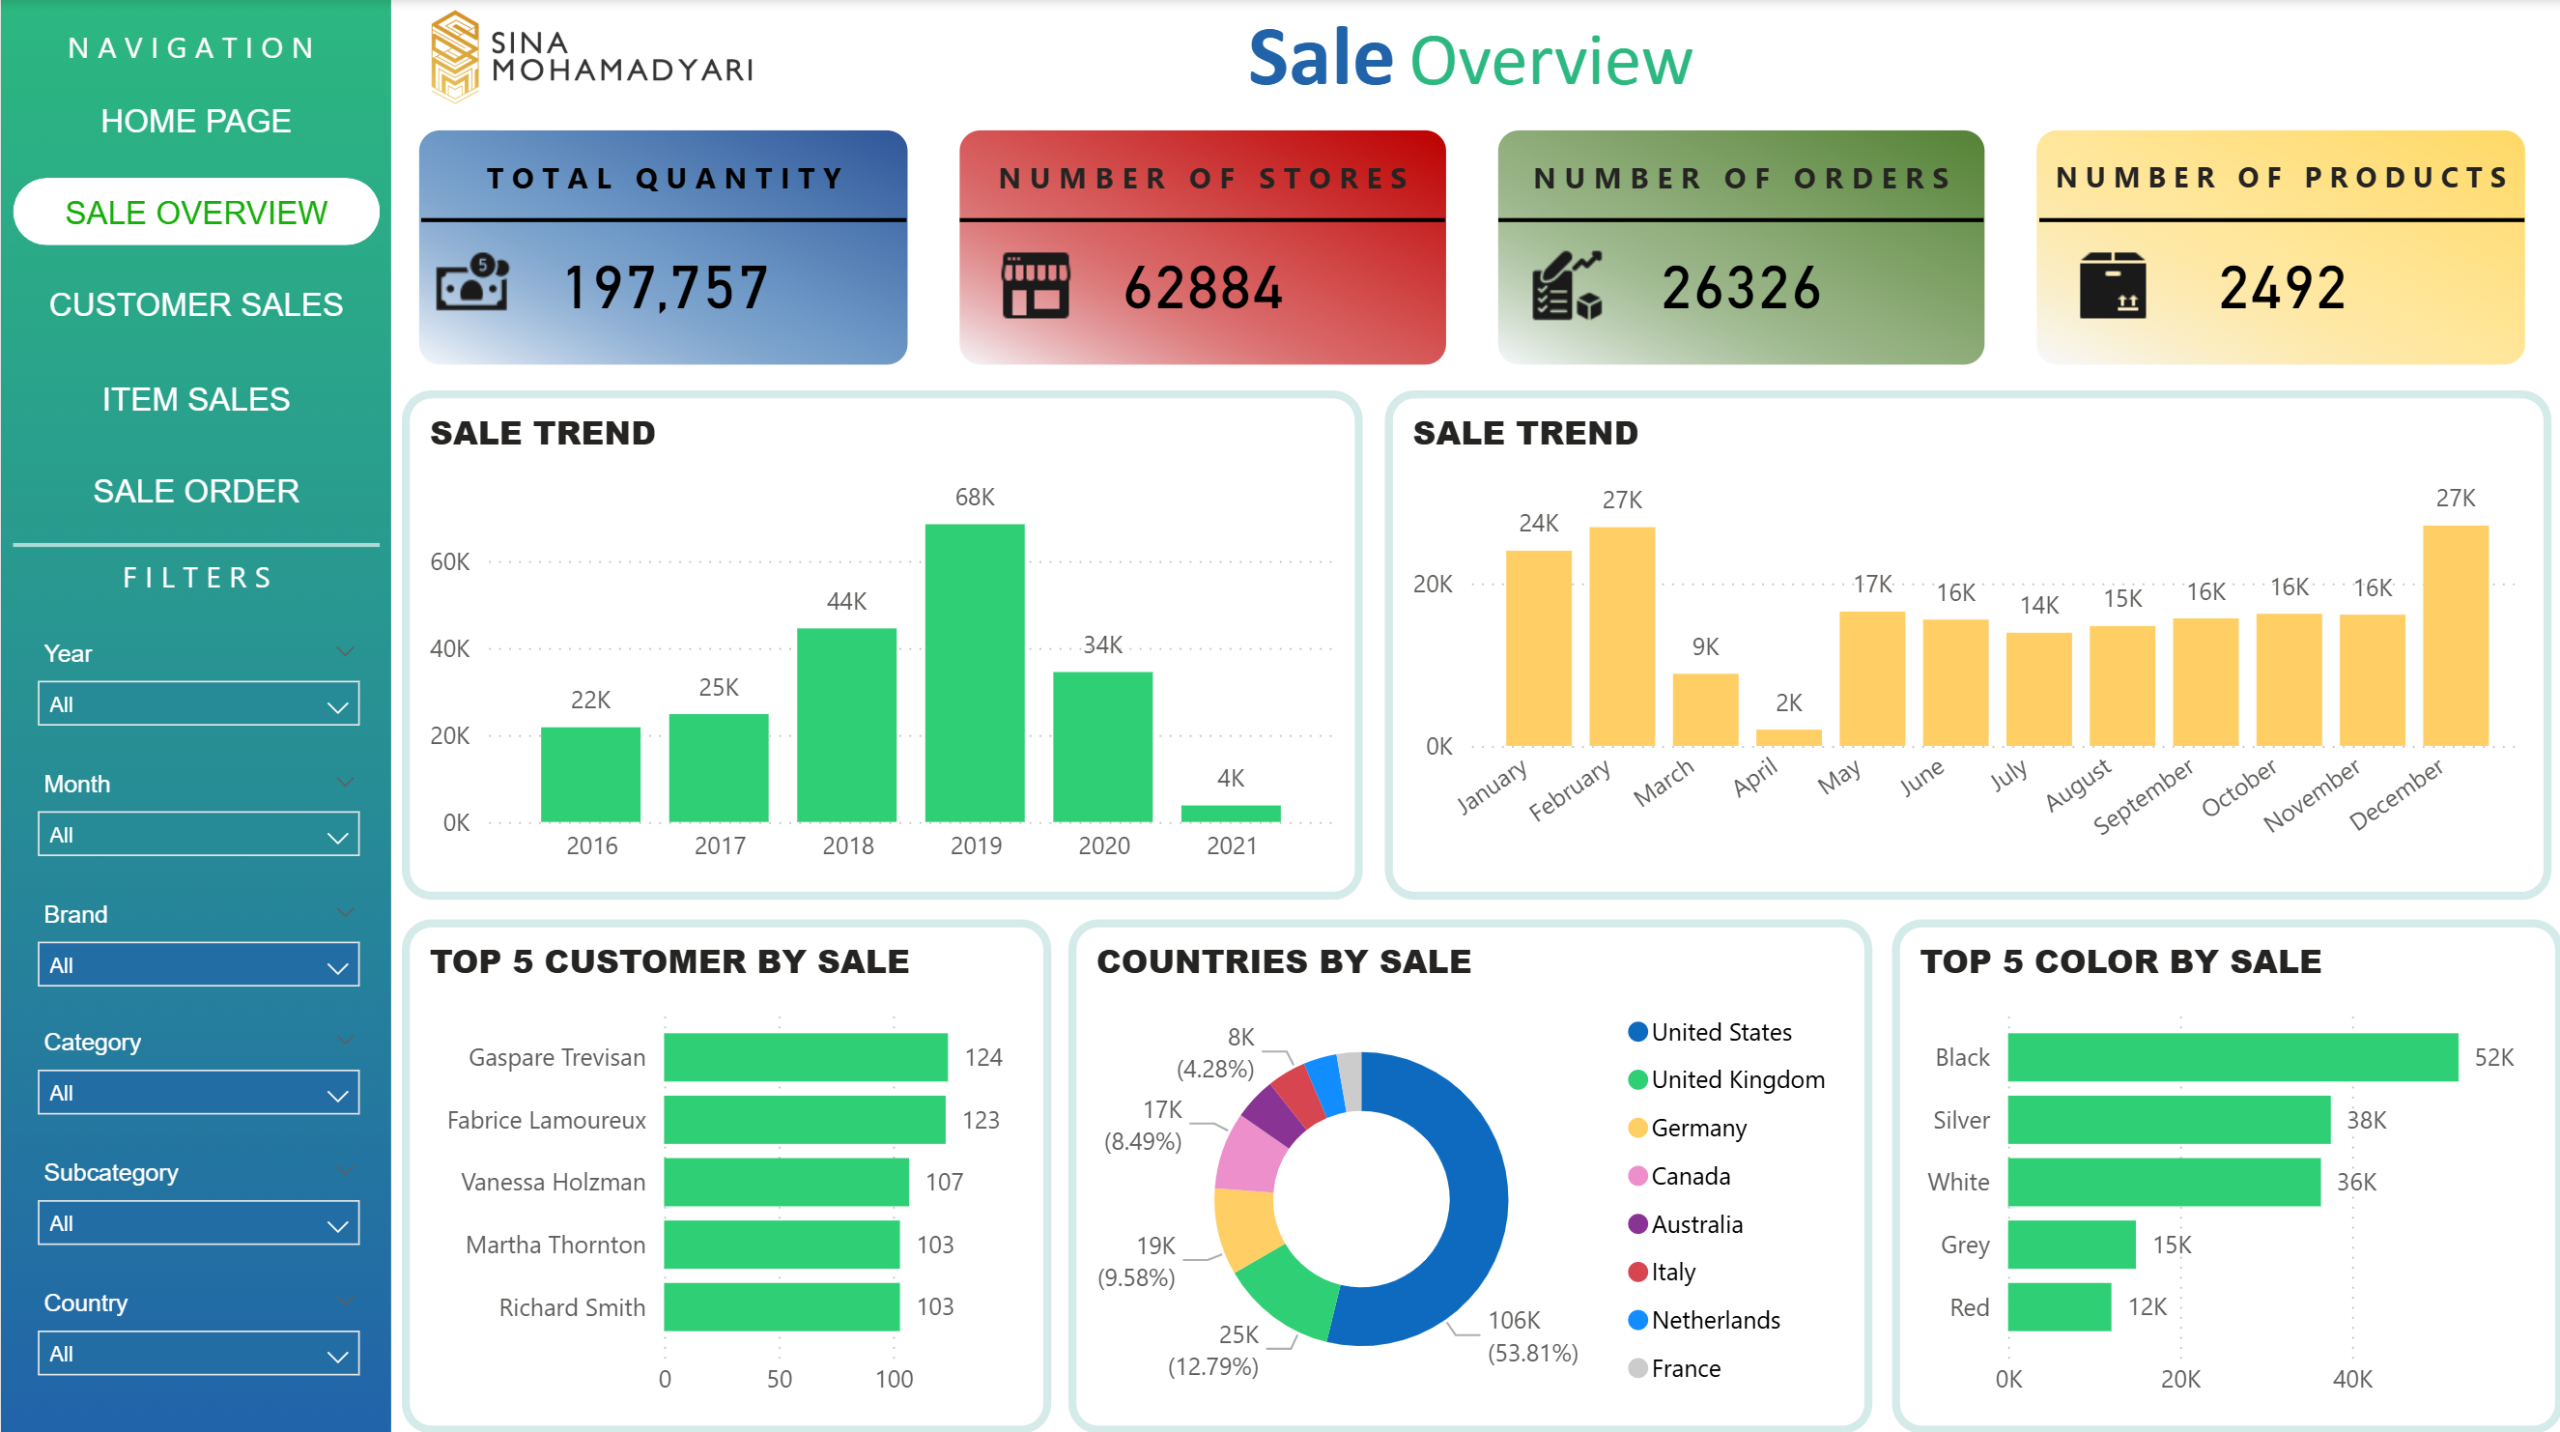
Task: Click the United States legend color dot
Action: [1637, 1031]
